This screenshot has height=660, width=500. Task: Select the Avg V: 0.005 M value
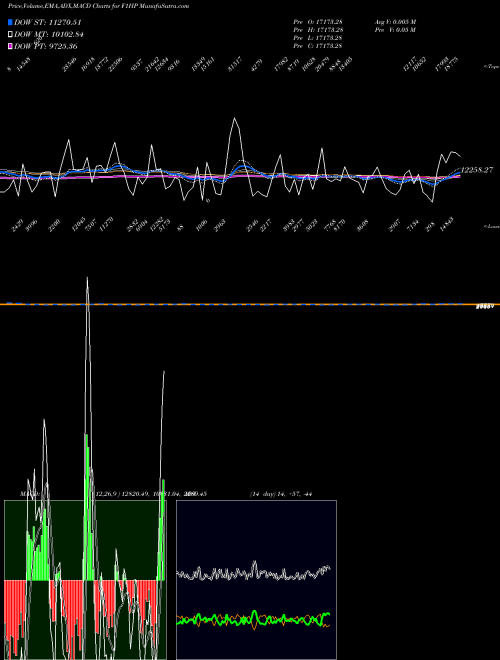pos(396,22)
